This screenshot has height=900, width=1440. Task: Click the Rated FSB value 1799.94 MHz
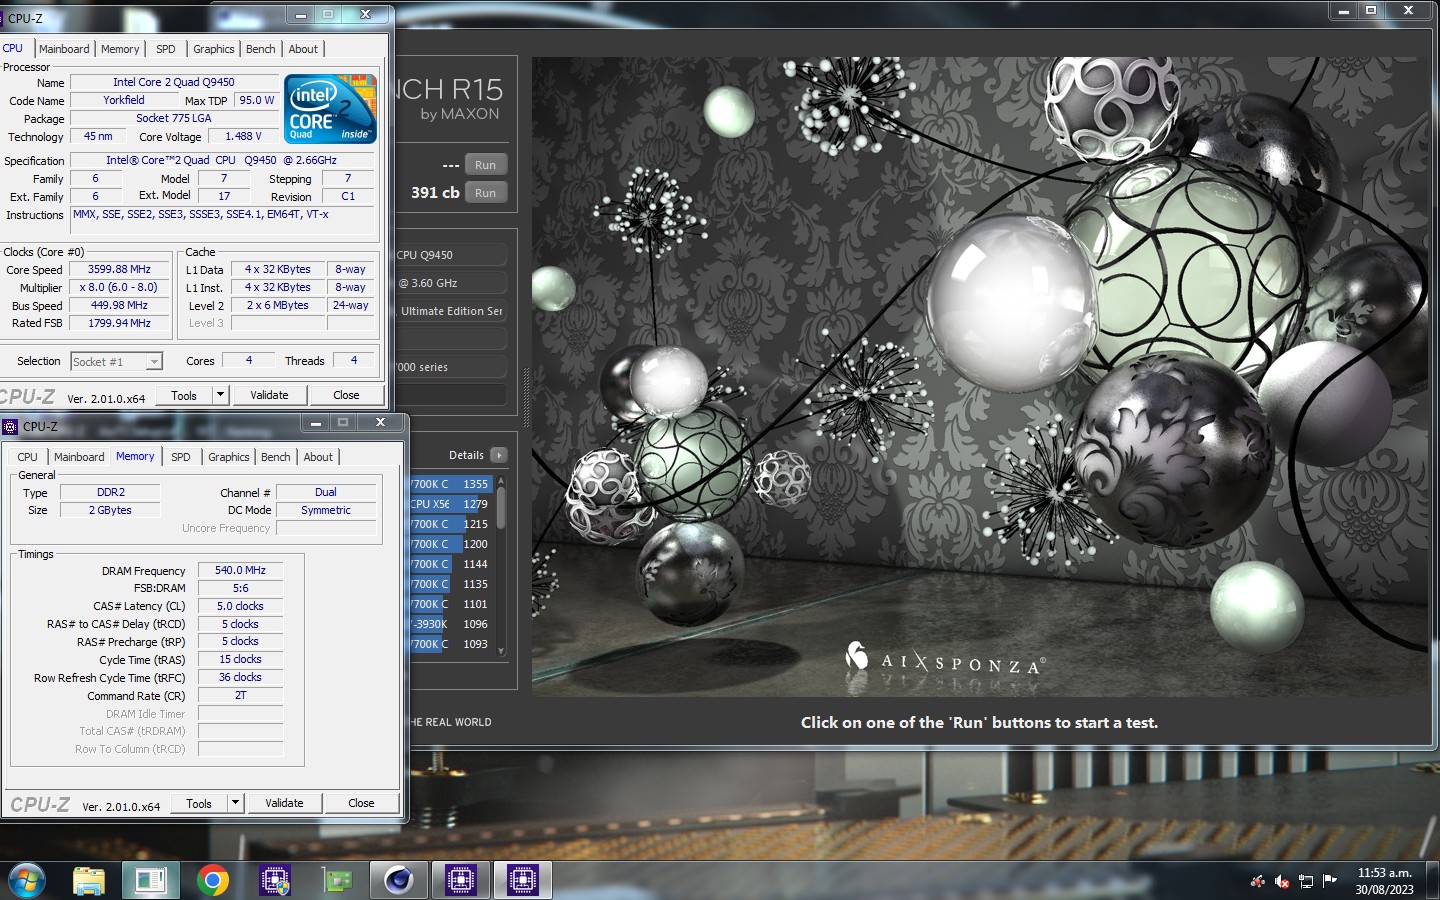(x=119, y=323)
